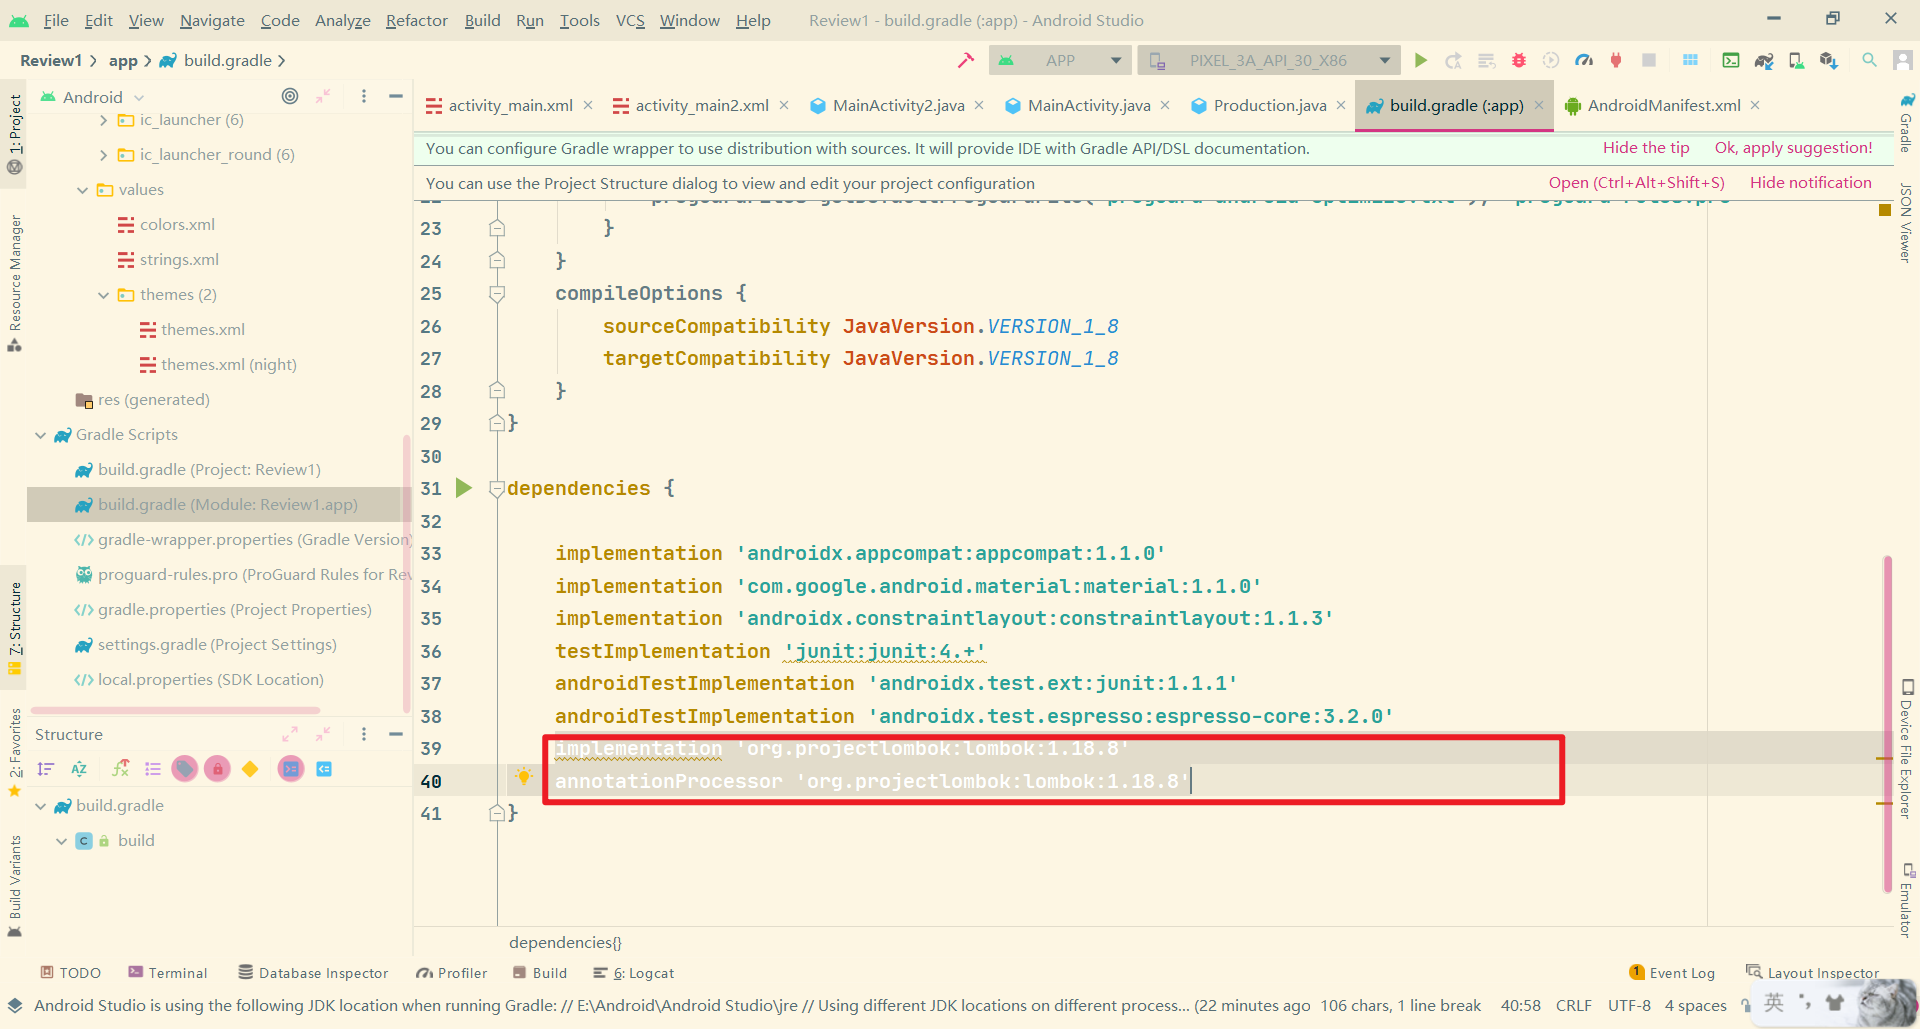Screen dimensions: 1920x1029
Task: Open the SDK Manager icon
Action: (x=1829, y=60)
